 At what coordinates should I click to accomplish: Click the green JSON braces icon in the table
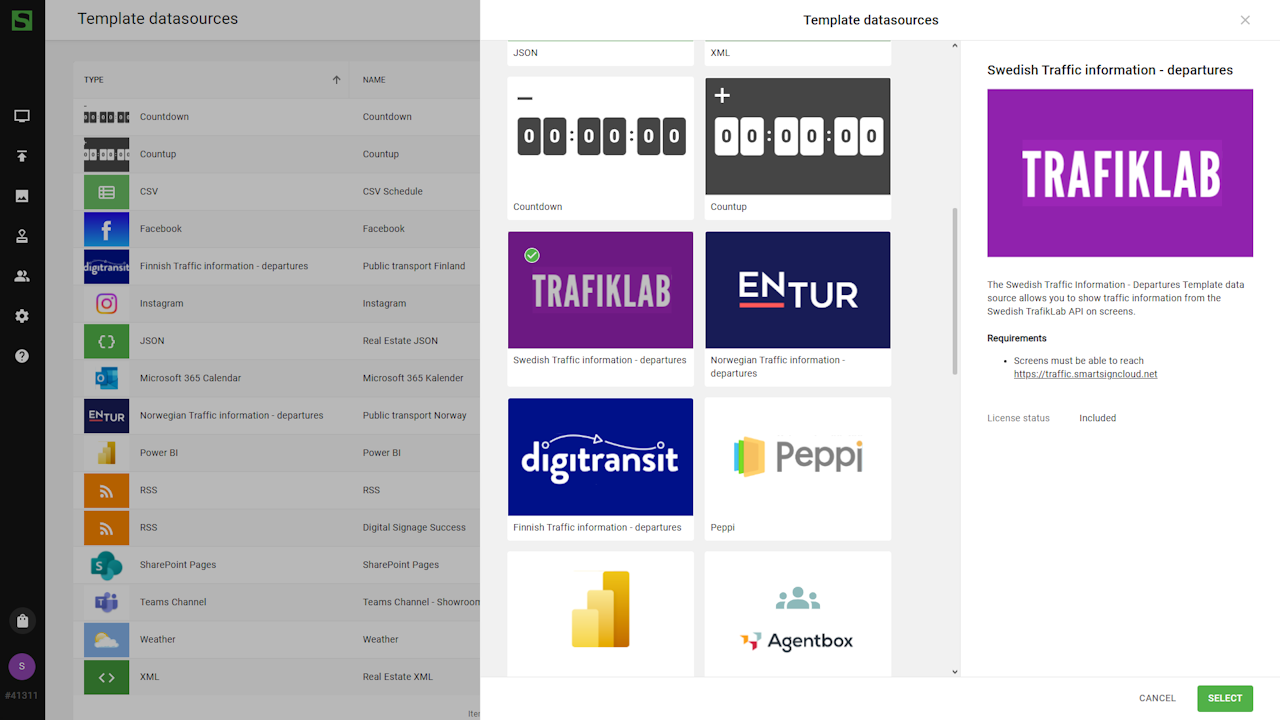[x=106, y=341]
